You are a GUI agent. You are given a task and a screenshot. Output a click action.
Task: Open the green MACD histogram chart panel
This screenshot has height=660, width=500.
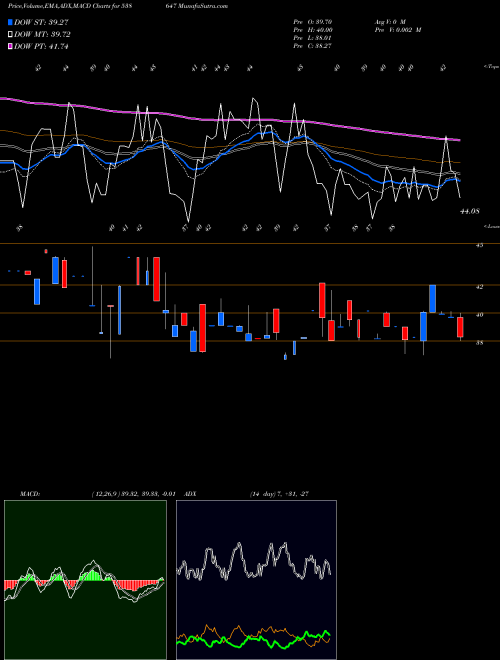pyautogui.click(x=85, y=580)
